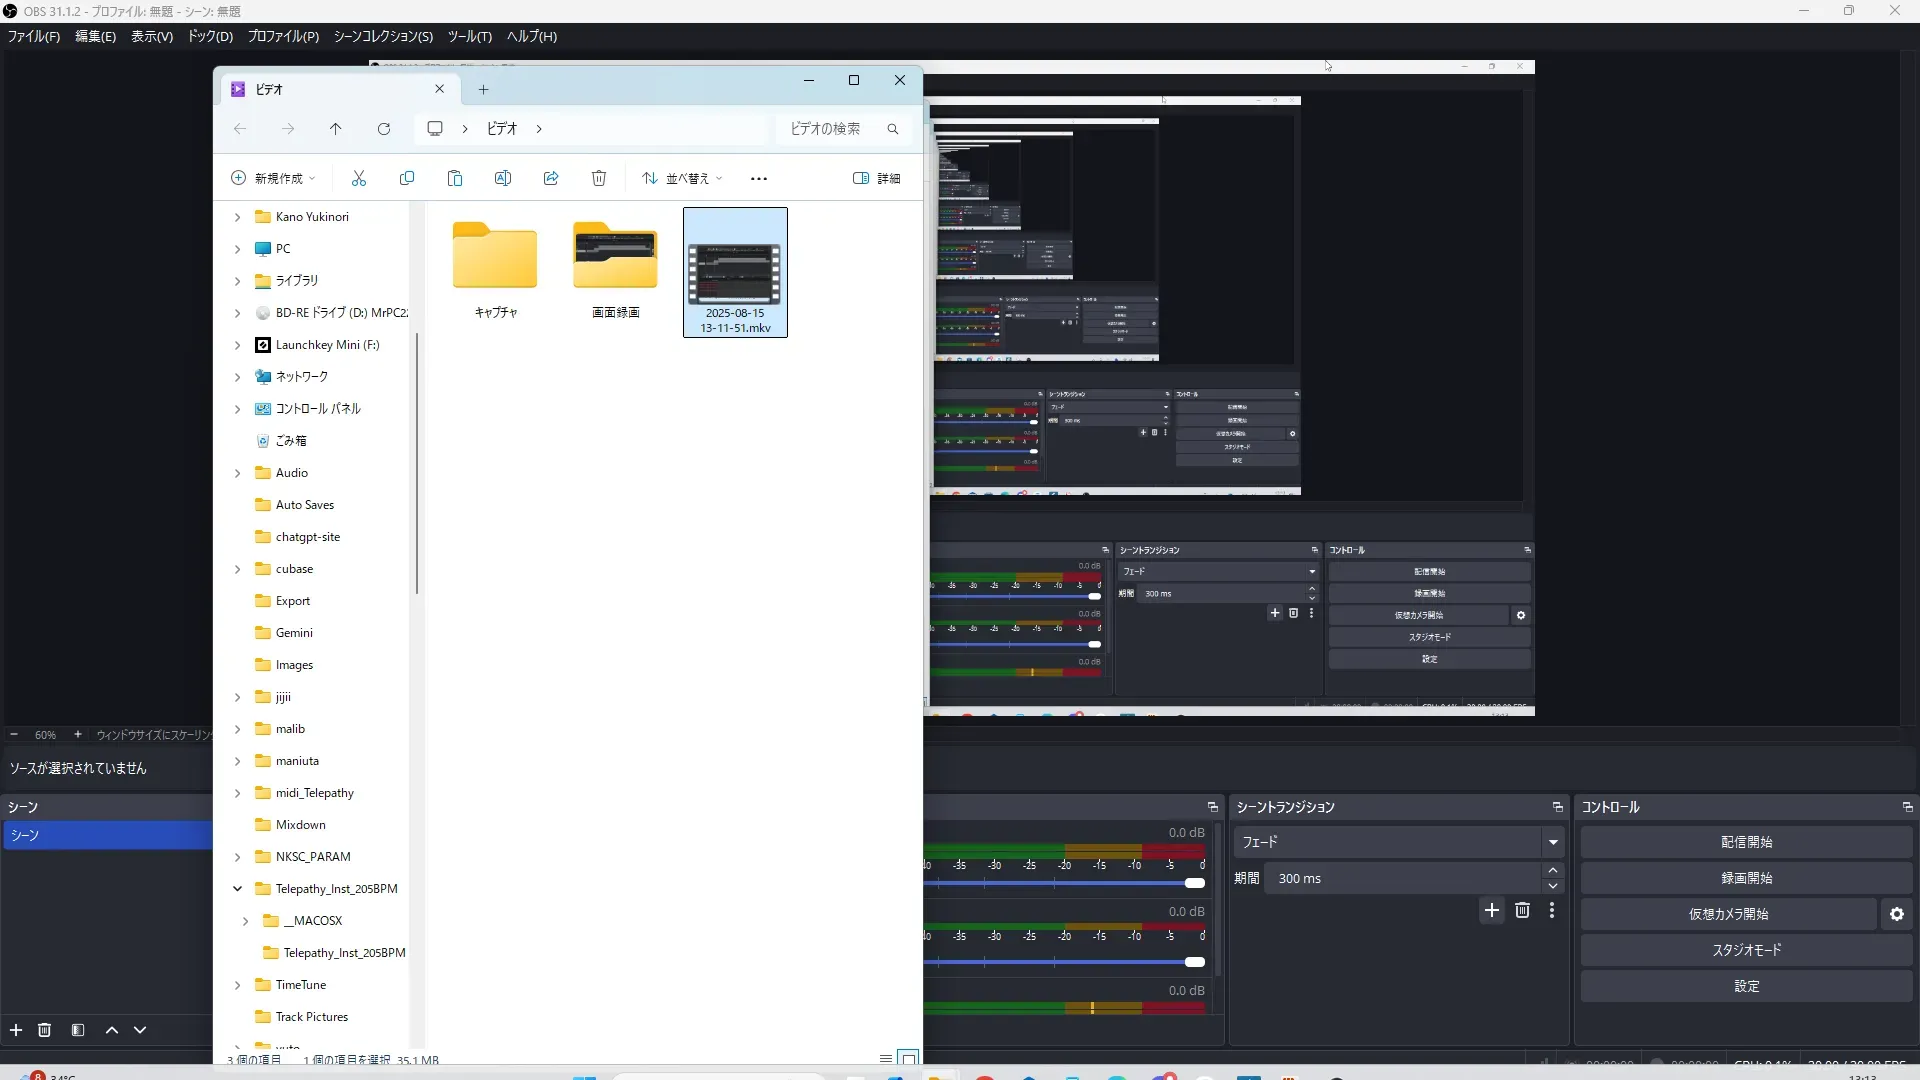Click the Cut scissors icon in Explorer toolbar
This screenshot has height=1080, width=1920.
point(359,178)
